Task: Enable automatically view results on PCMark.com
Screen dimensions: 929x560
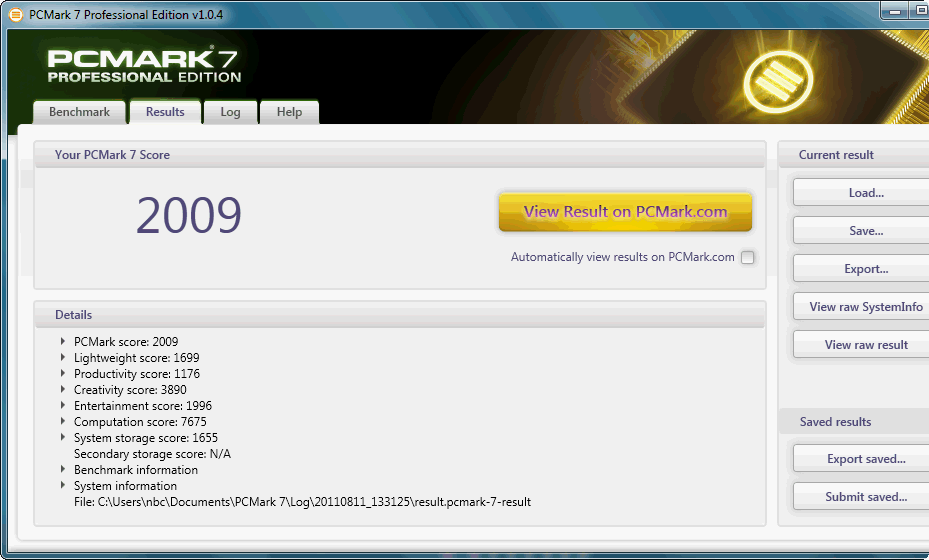Action: (748, 257)
